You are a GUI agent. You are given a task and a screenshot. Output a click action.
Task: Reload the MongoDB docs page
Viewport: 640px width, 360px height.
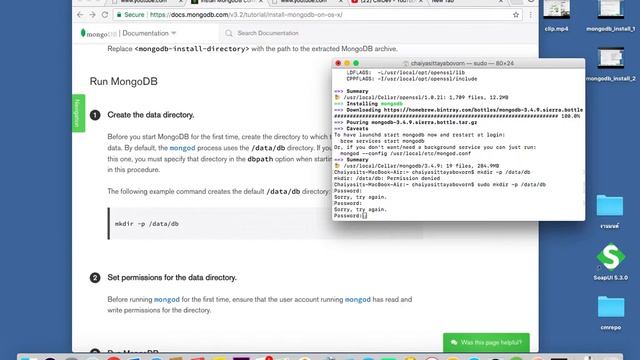click(105, 15)
